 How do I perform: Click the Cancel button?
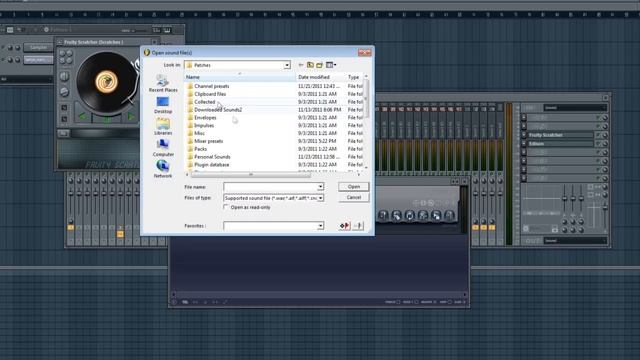point(353,197)
